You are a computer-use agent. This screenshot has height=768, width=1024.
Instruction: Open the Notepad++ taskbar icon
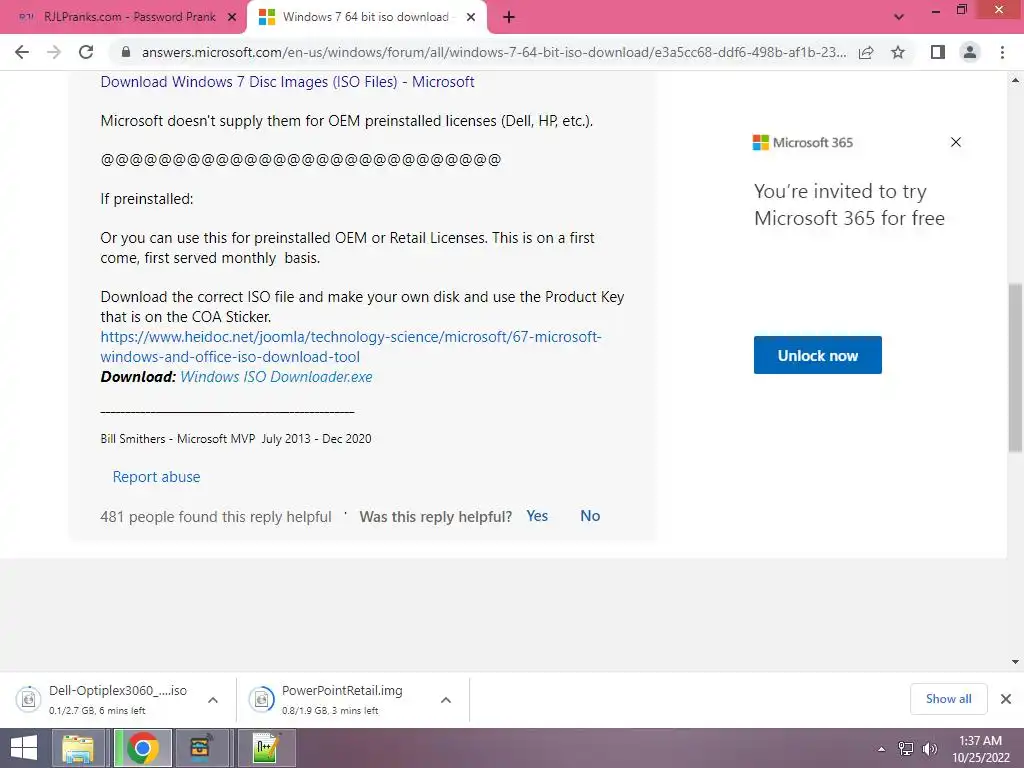[267, 748]
